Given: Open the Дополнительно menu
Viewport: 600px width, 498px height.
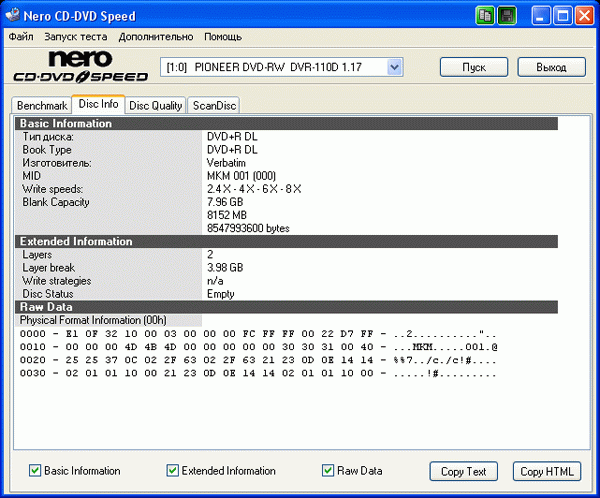Looking at the screenshot, I should click(156, 37).
